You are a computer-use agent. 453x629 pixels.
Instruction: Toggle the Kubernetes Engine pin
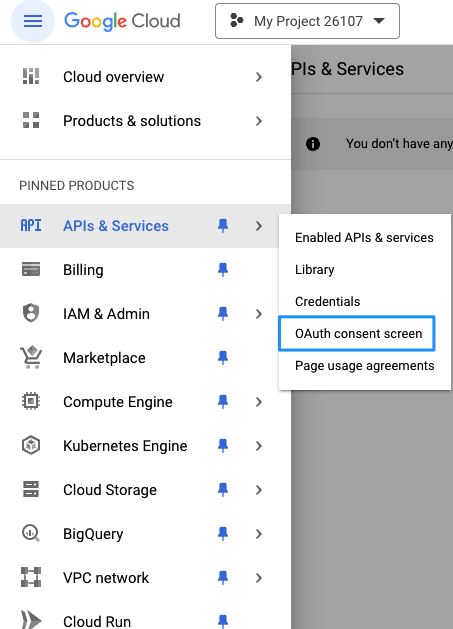223,446
